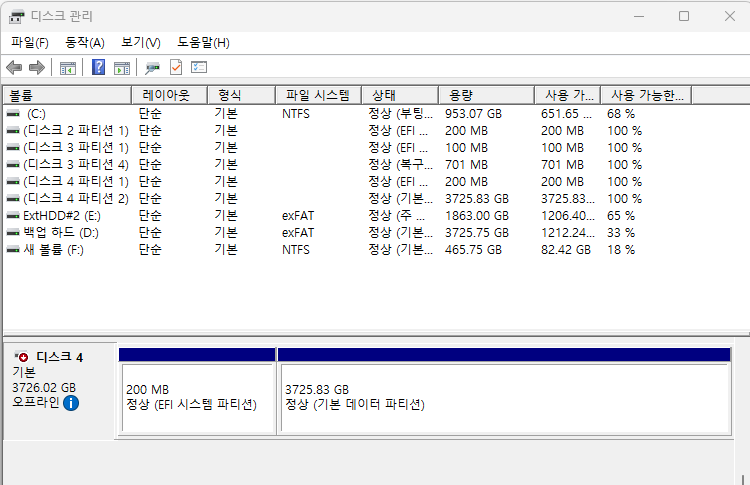
Task: Click the 18 % free percentage cell
Action: point(621,250)
